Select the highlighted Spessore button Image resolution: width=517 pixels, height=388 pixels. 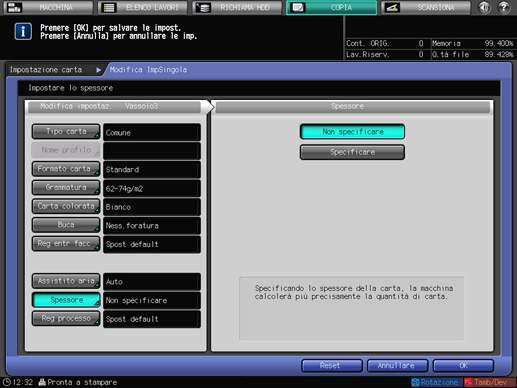[66, 300]
